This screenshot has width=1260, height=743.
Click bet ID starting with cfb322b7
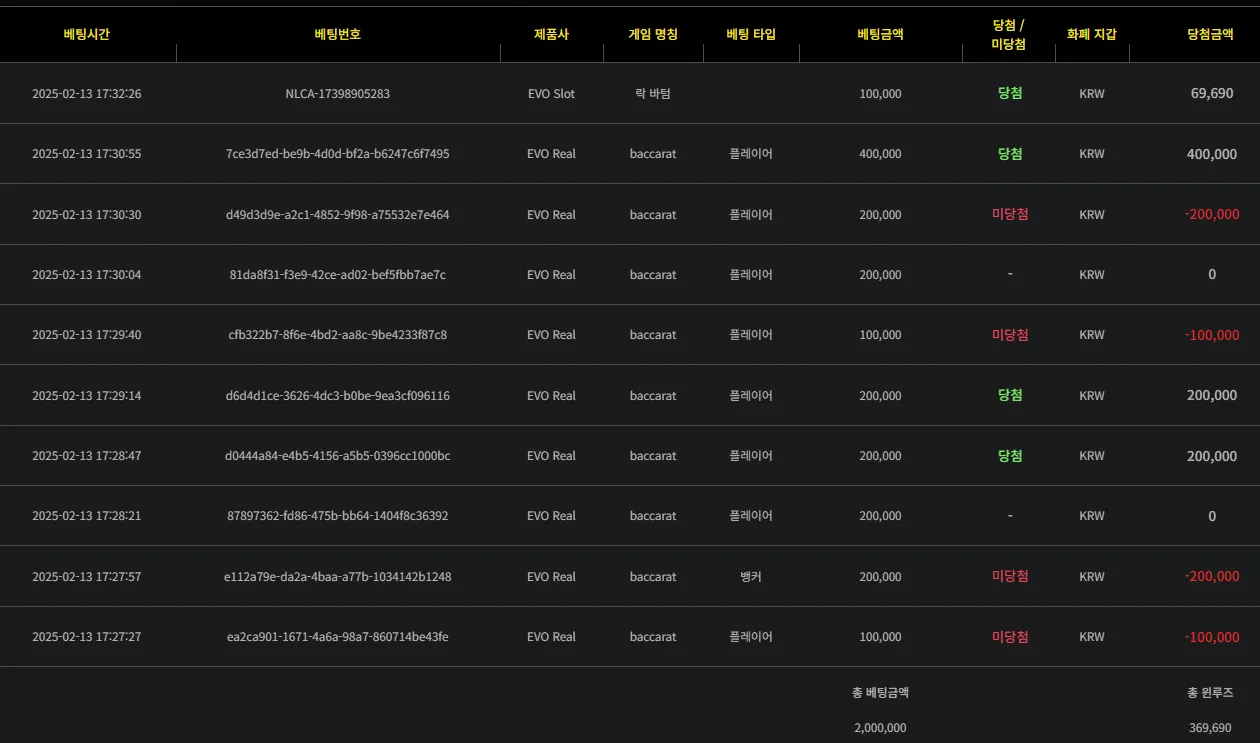click(338, 335)
